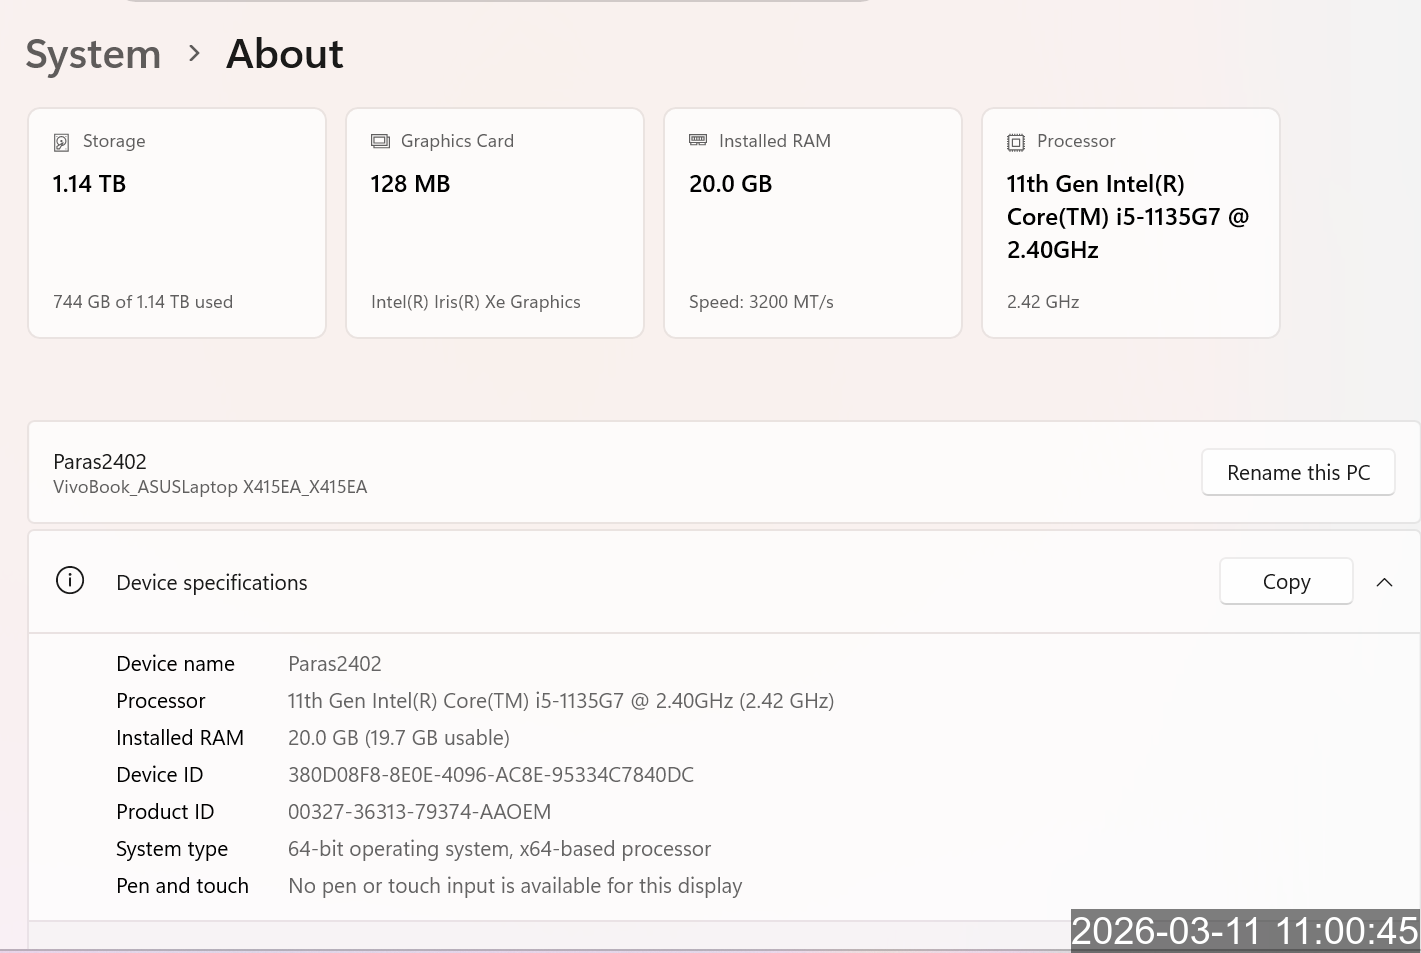Click the Device specifications section title
The width and height of the screenshot is (1421, 953).
212,583
